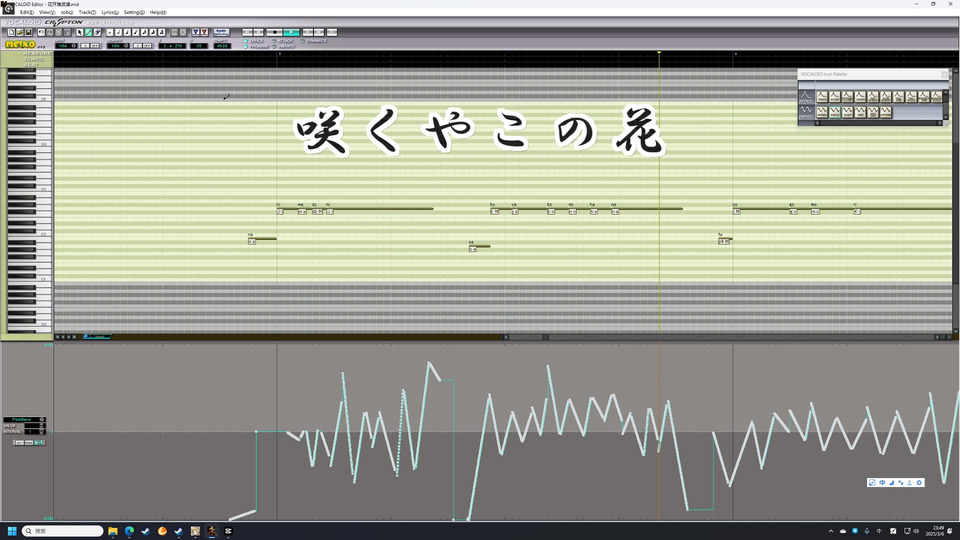Choose the quarter note length icon
Viewport: 960px width, 540px height.
coord(126,32)
